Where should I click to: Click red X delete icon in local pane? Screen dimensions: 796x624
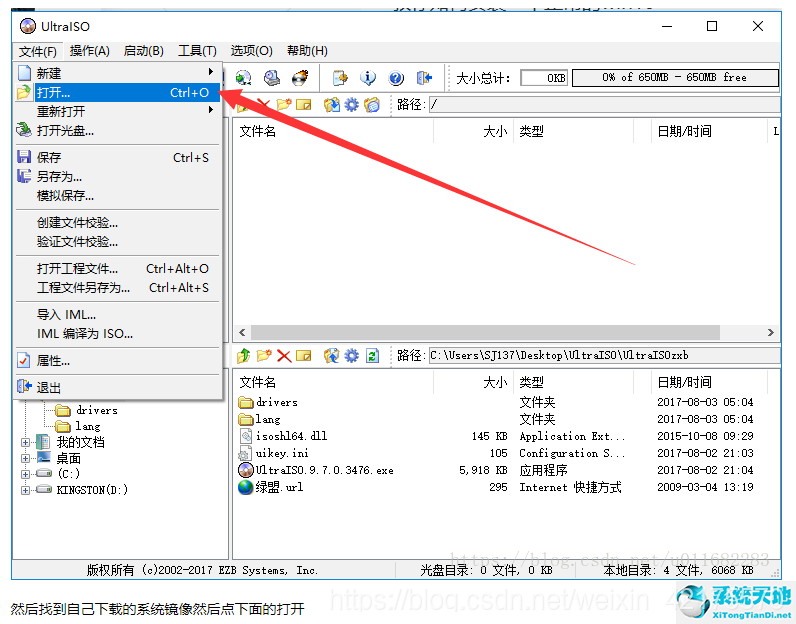[284, 355]
